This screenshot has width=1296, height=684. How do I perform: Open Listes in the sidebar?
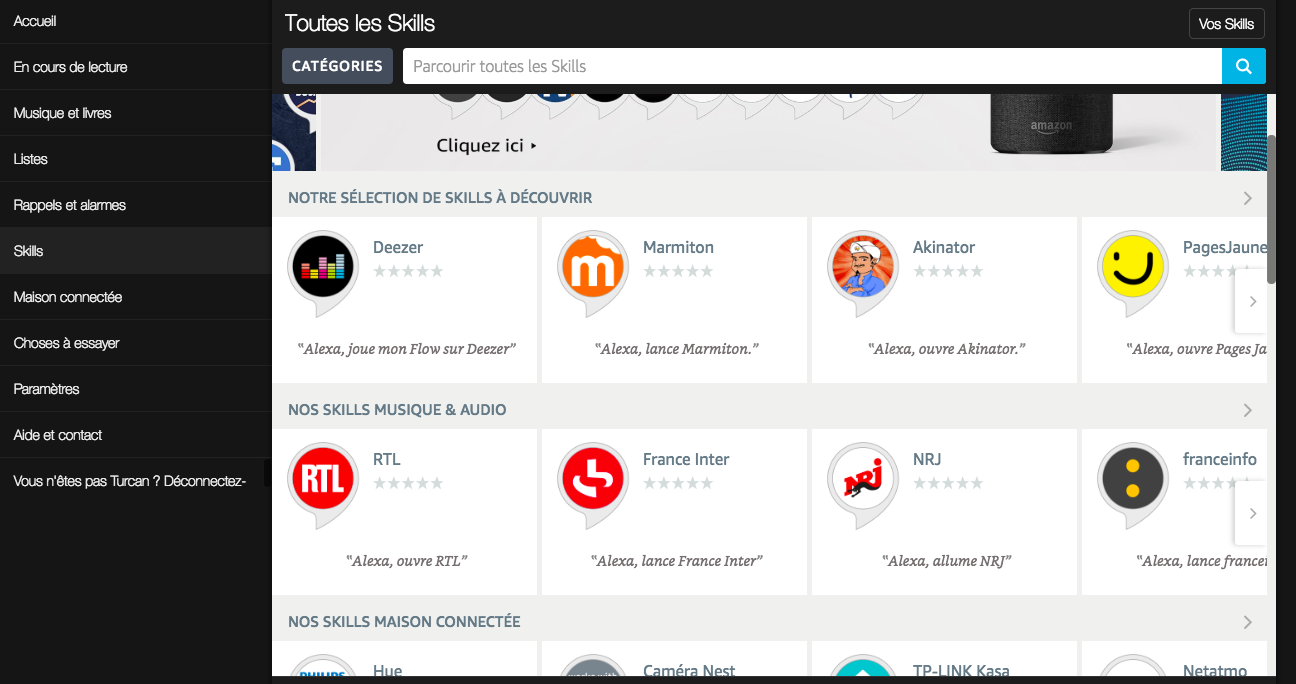click(136, 159)
